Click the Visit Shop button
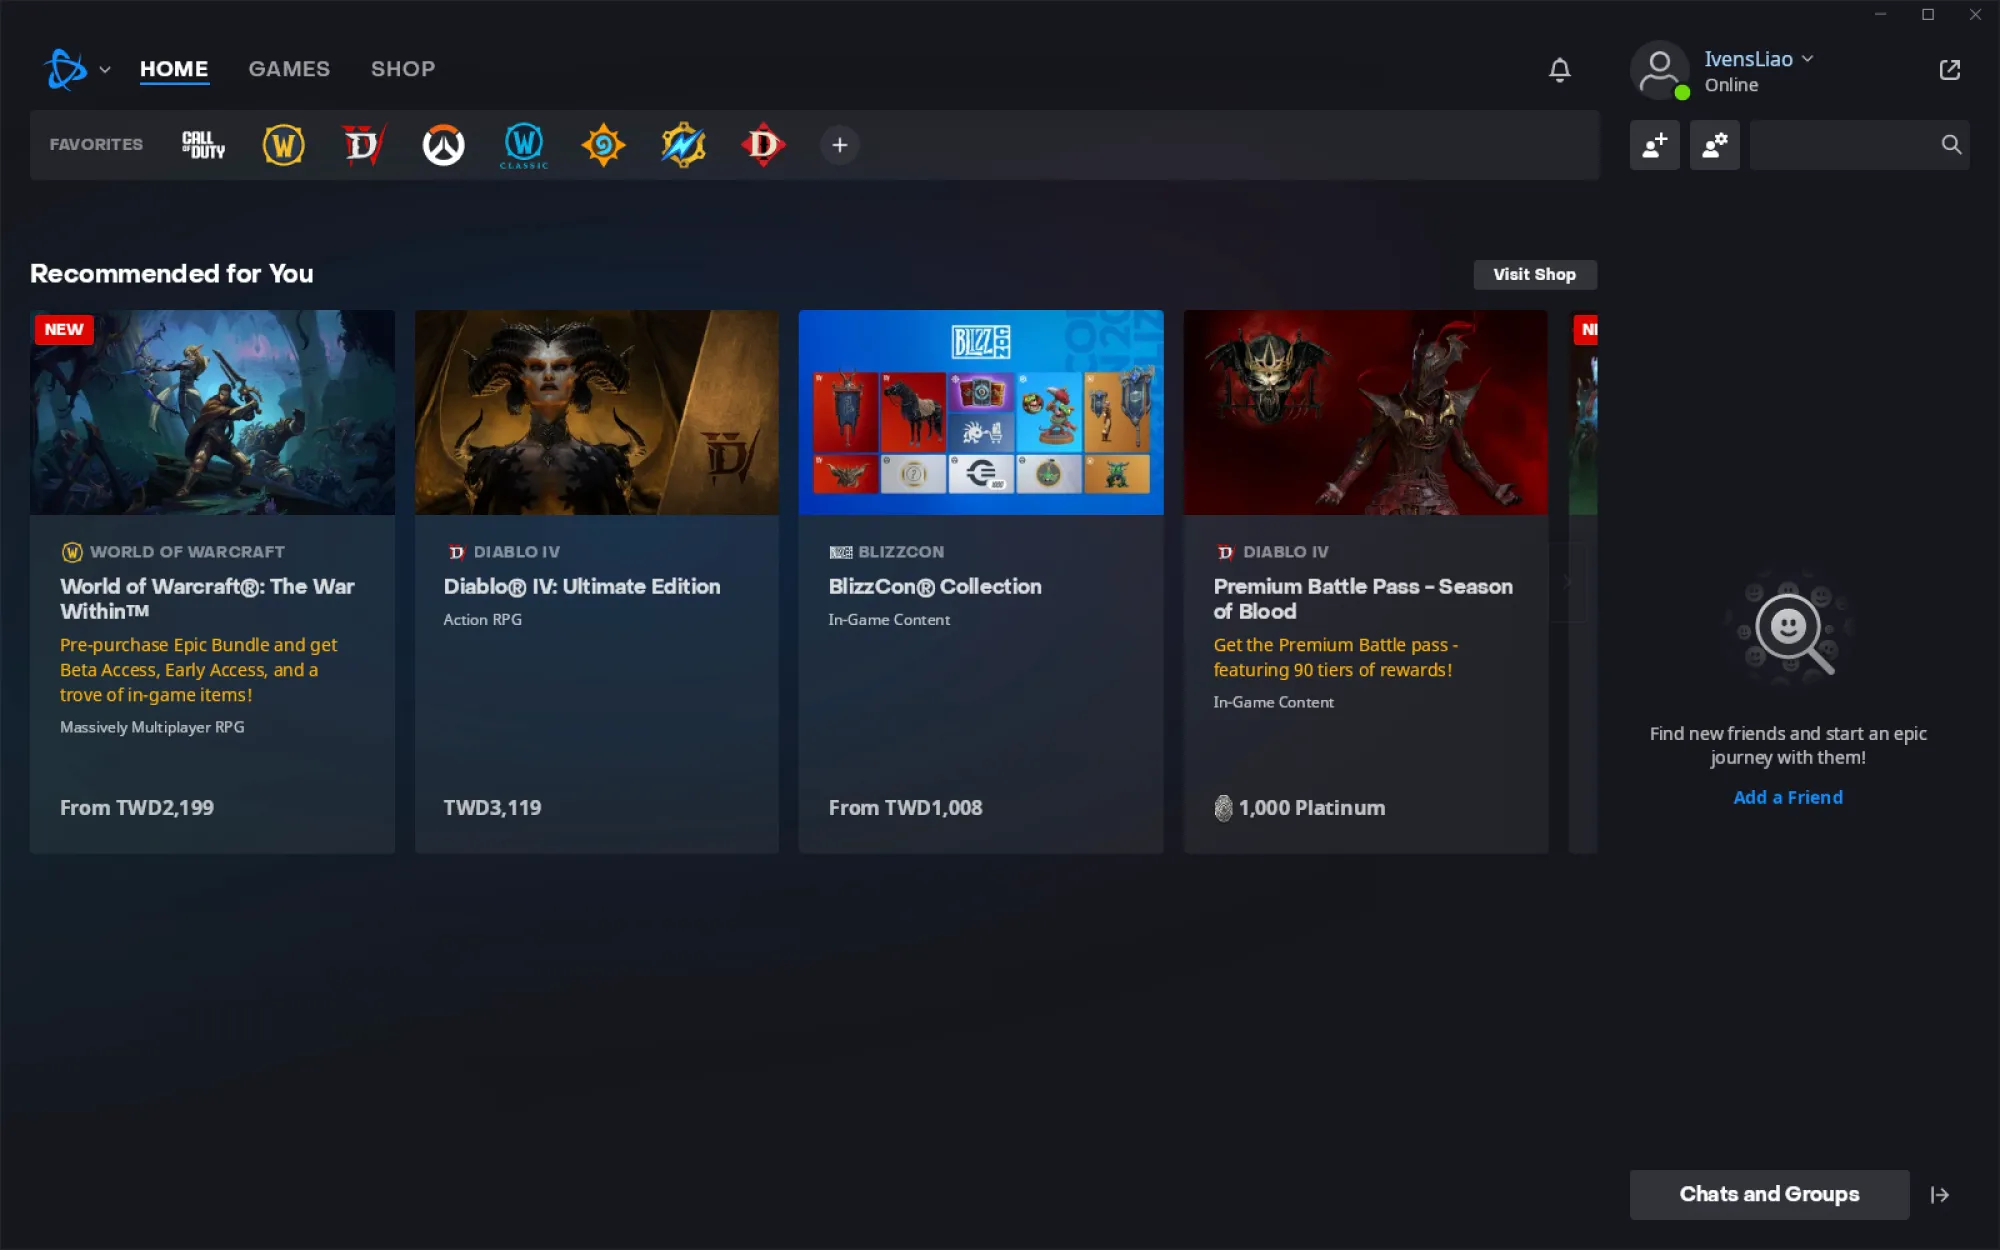This screenshot has height=1250, width=2000. (x=1534, y=274)
